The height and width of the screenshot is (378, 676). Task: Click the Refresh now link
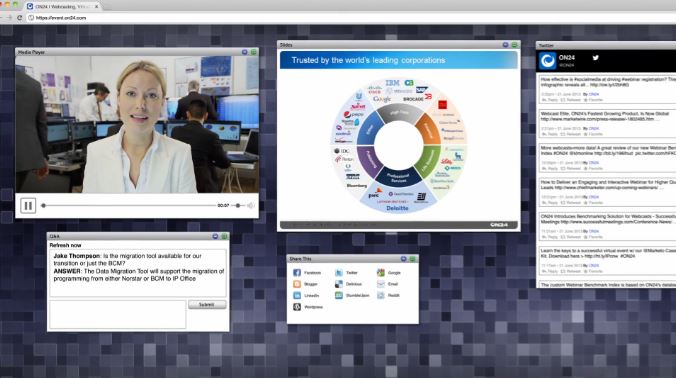(65, 245)
